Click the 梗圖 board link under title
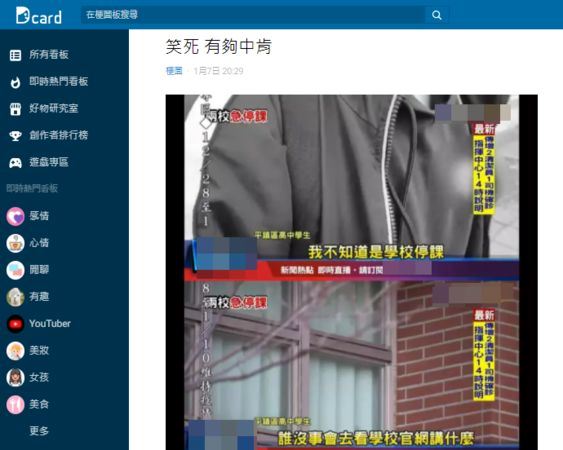Image resolution: width=563 pixels, height=450 pixels. coord(174,71)
